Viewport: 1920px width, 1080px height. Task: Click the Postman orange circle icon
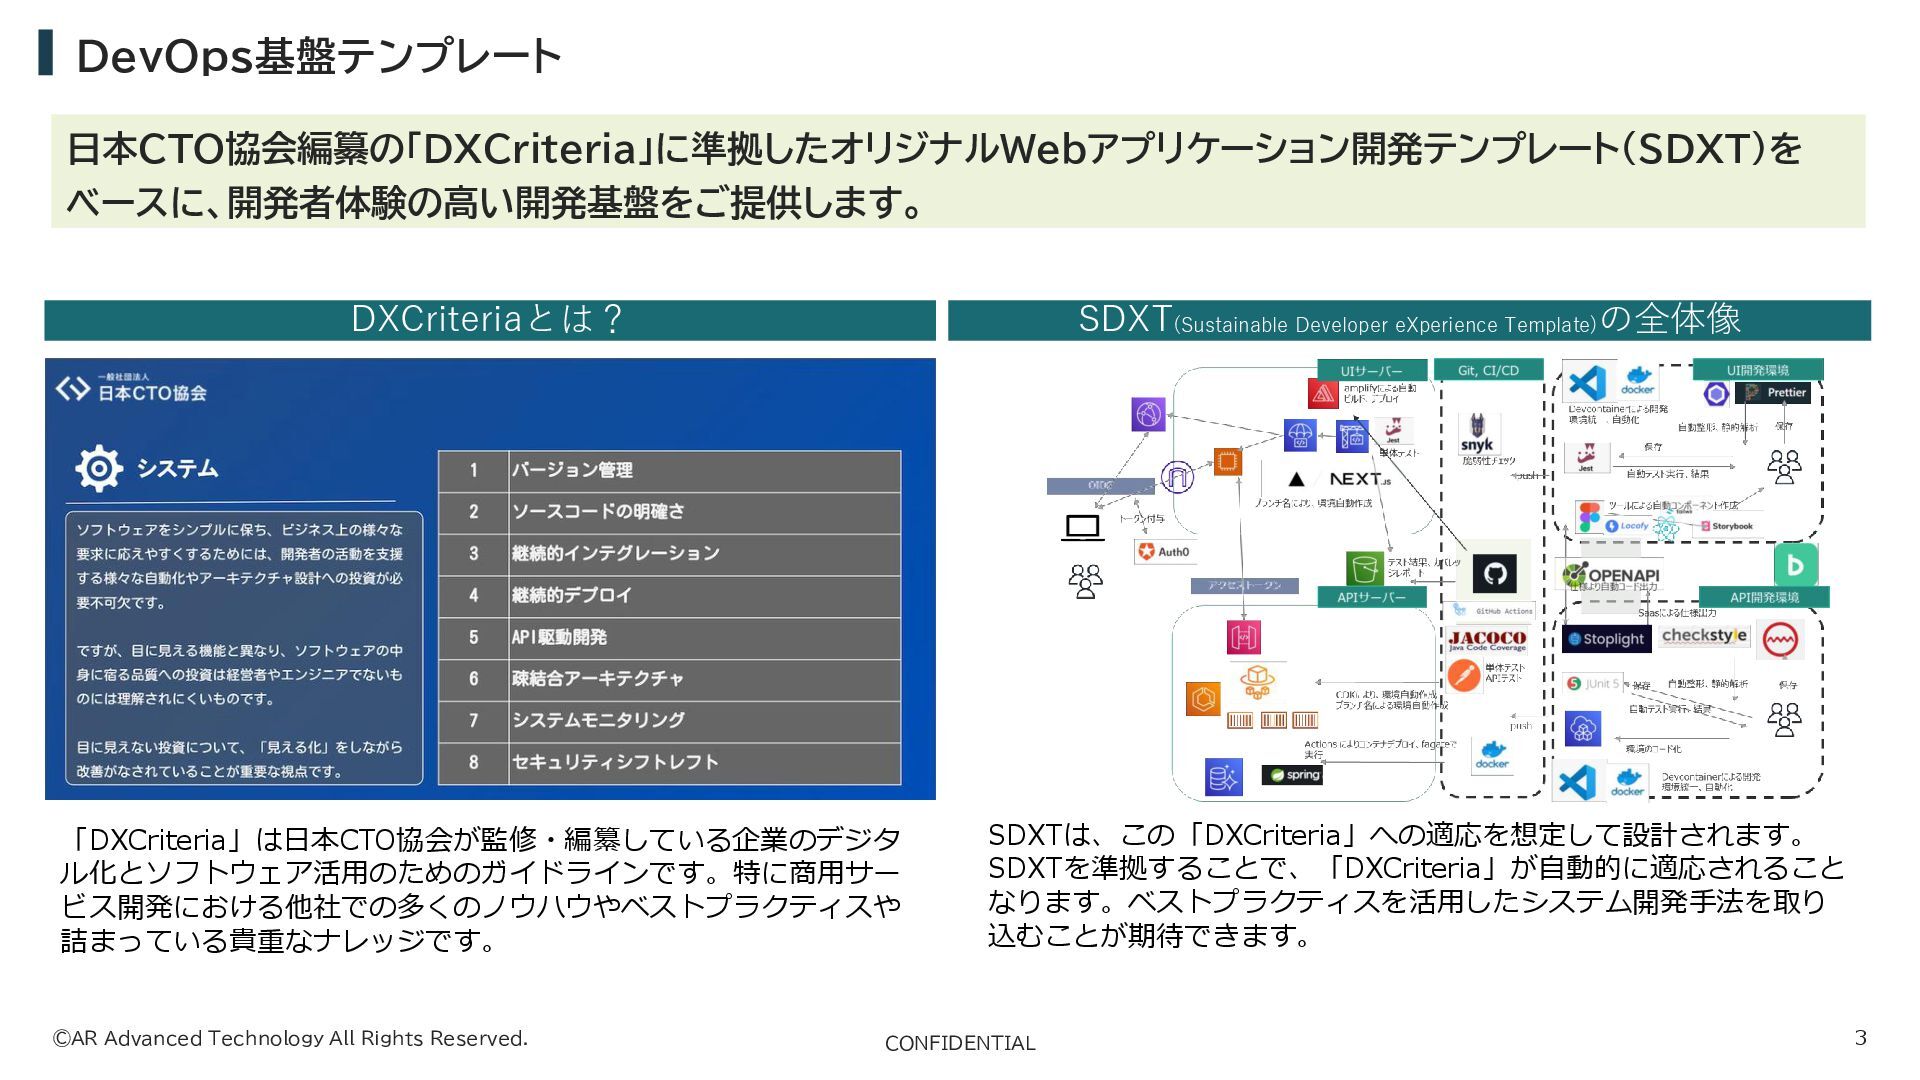pos(1464,675)
